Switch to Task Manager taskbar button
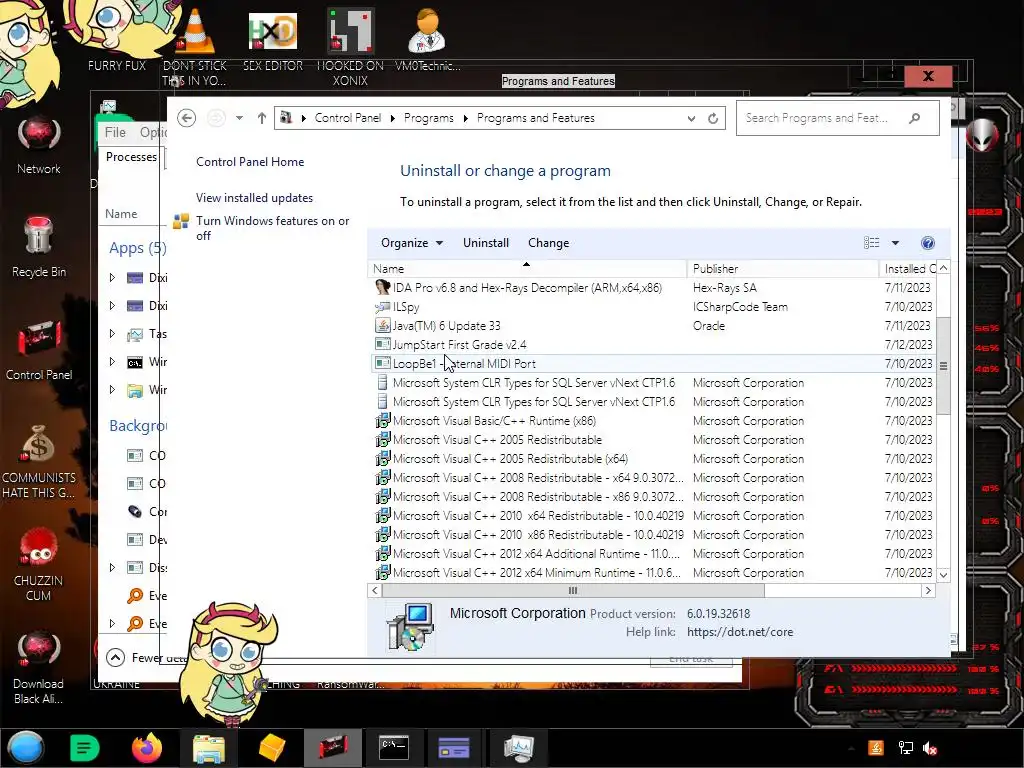Image resolution: width=1024 pixels, height=768 pixels. pos(519,748)
